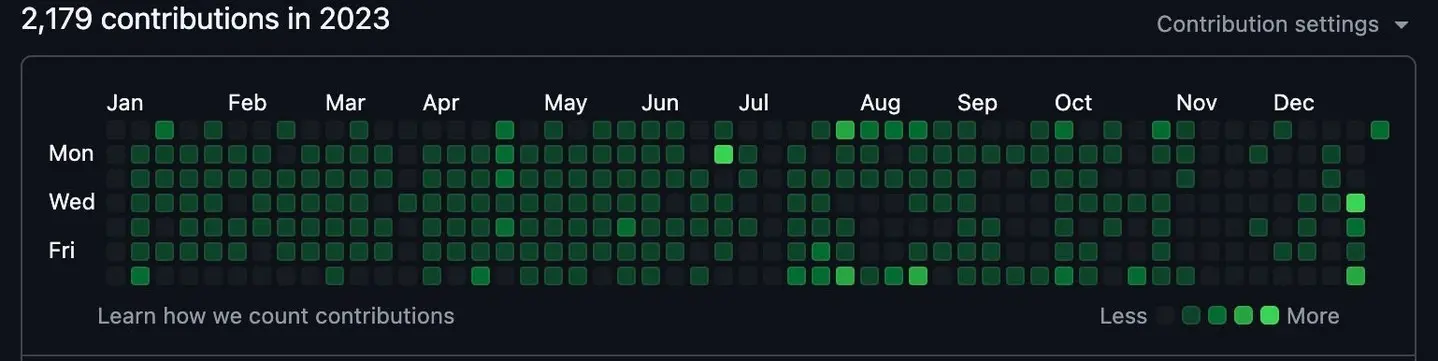Click the "May" month label
Image resolution: width=1438 pixels, height=361 pixels.
pyautogui.click(x=566, y=103)
